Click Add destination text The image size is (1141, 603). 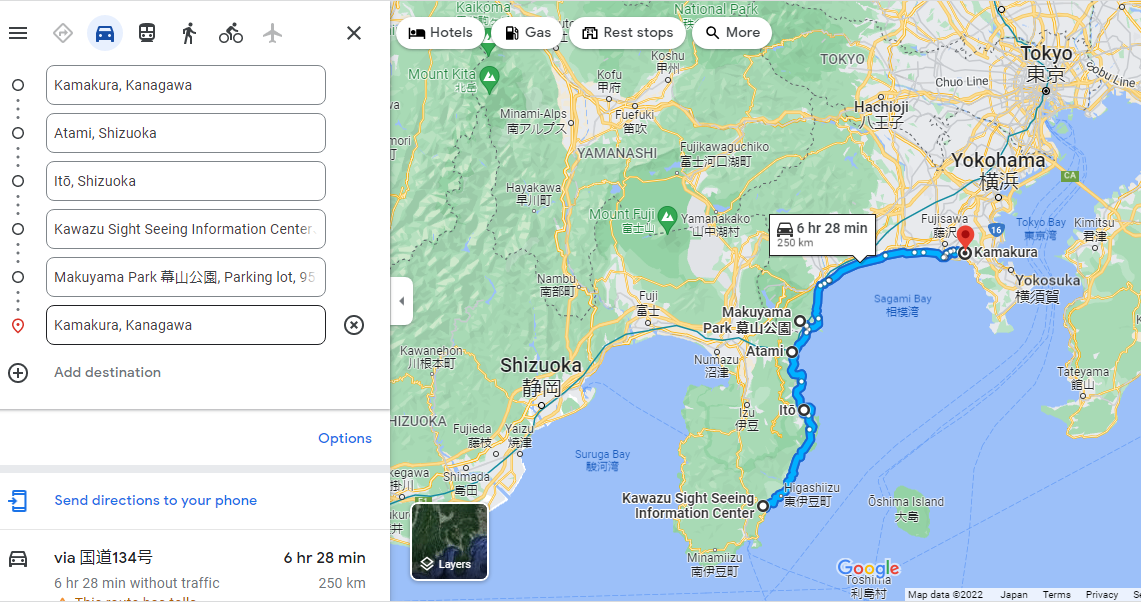click(x=107, y=372)
